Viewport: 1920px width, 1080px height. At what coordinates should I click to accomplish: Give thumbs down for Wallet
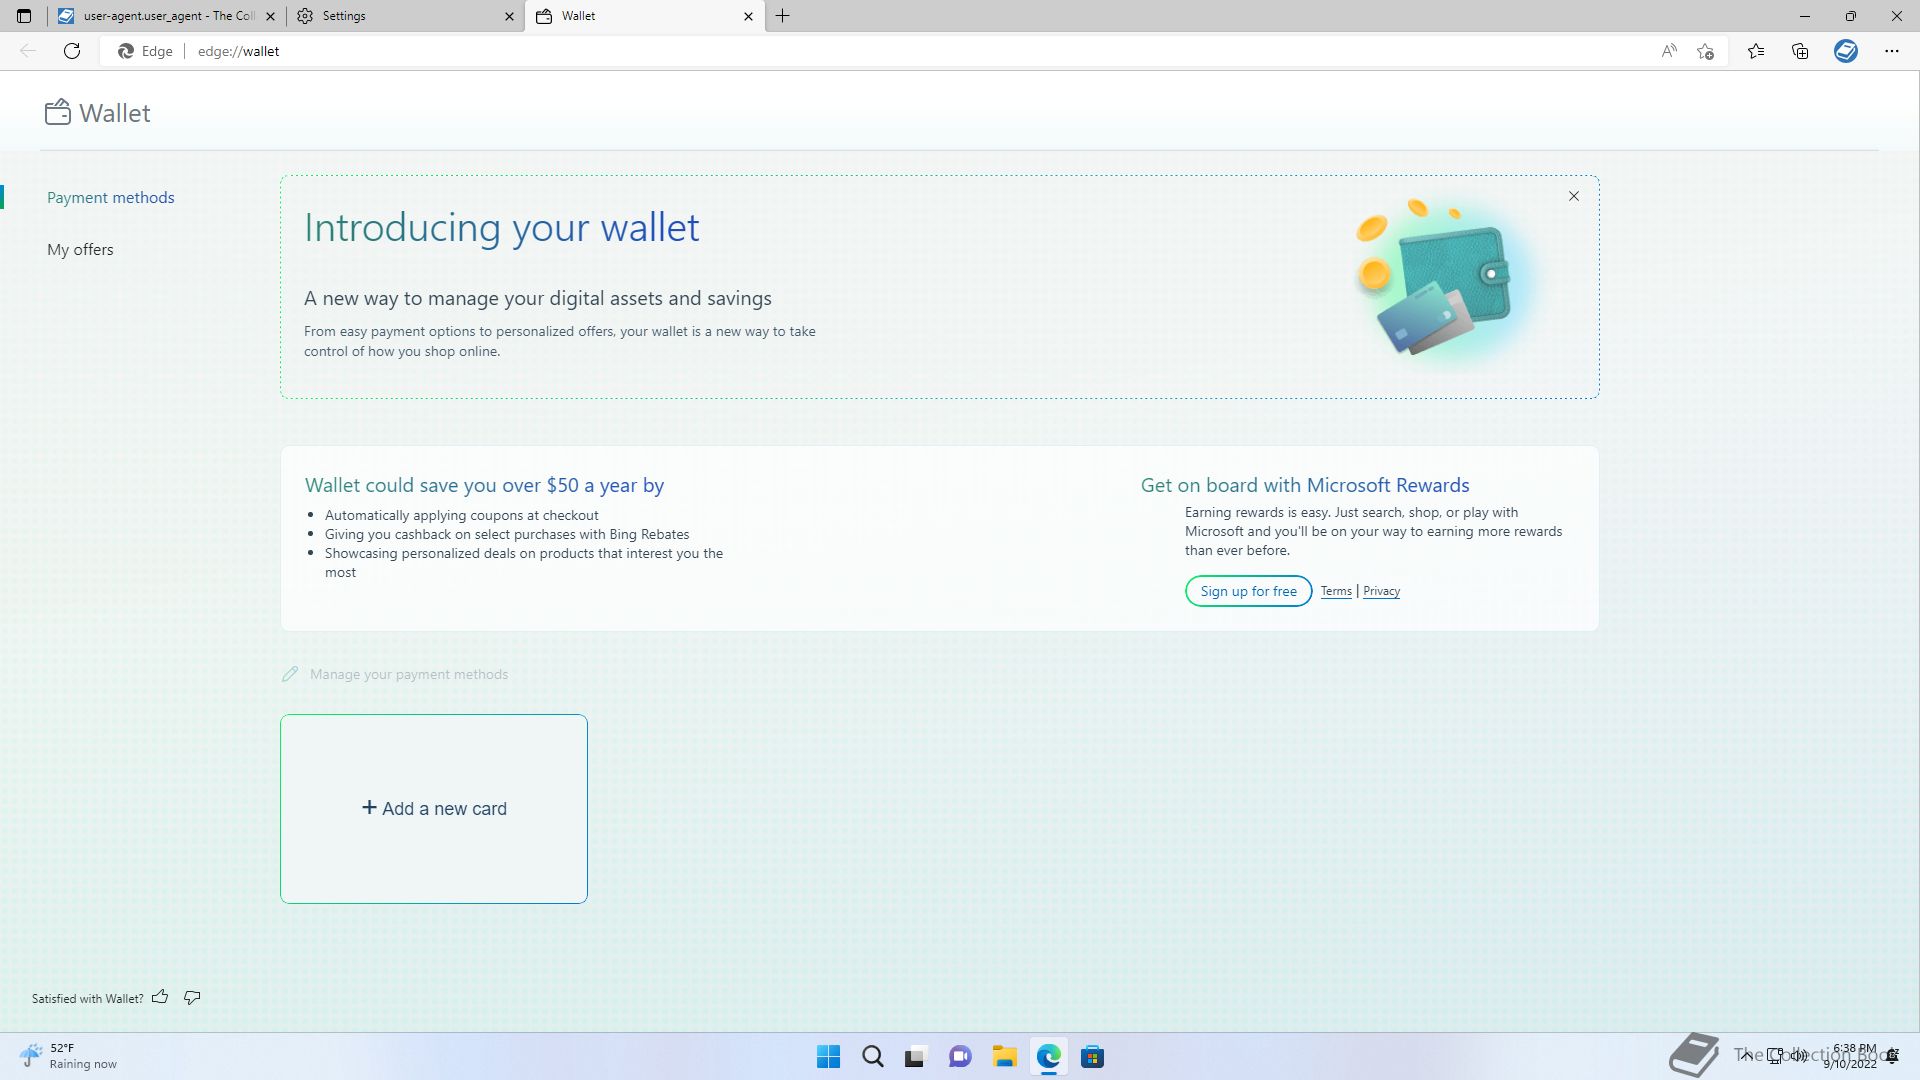pyautogui.click(x=192, y=997)
